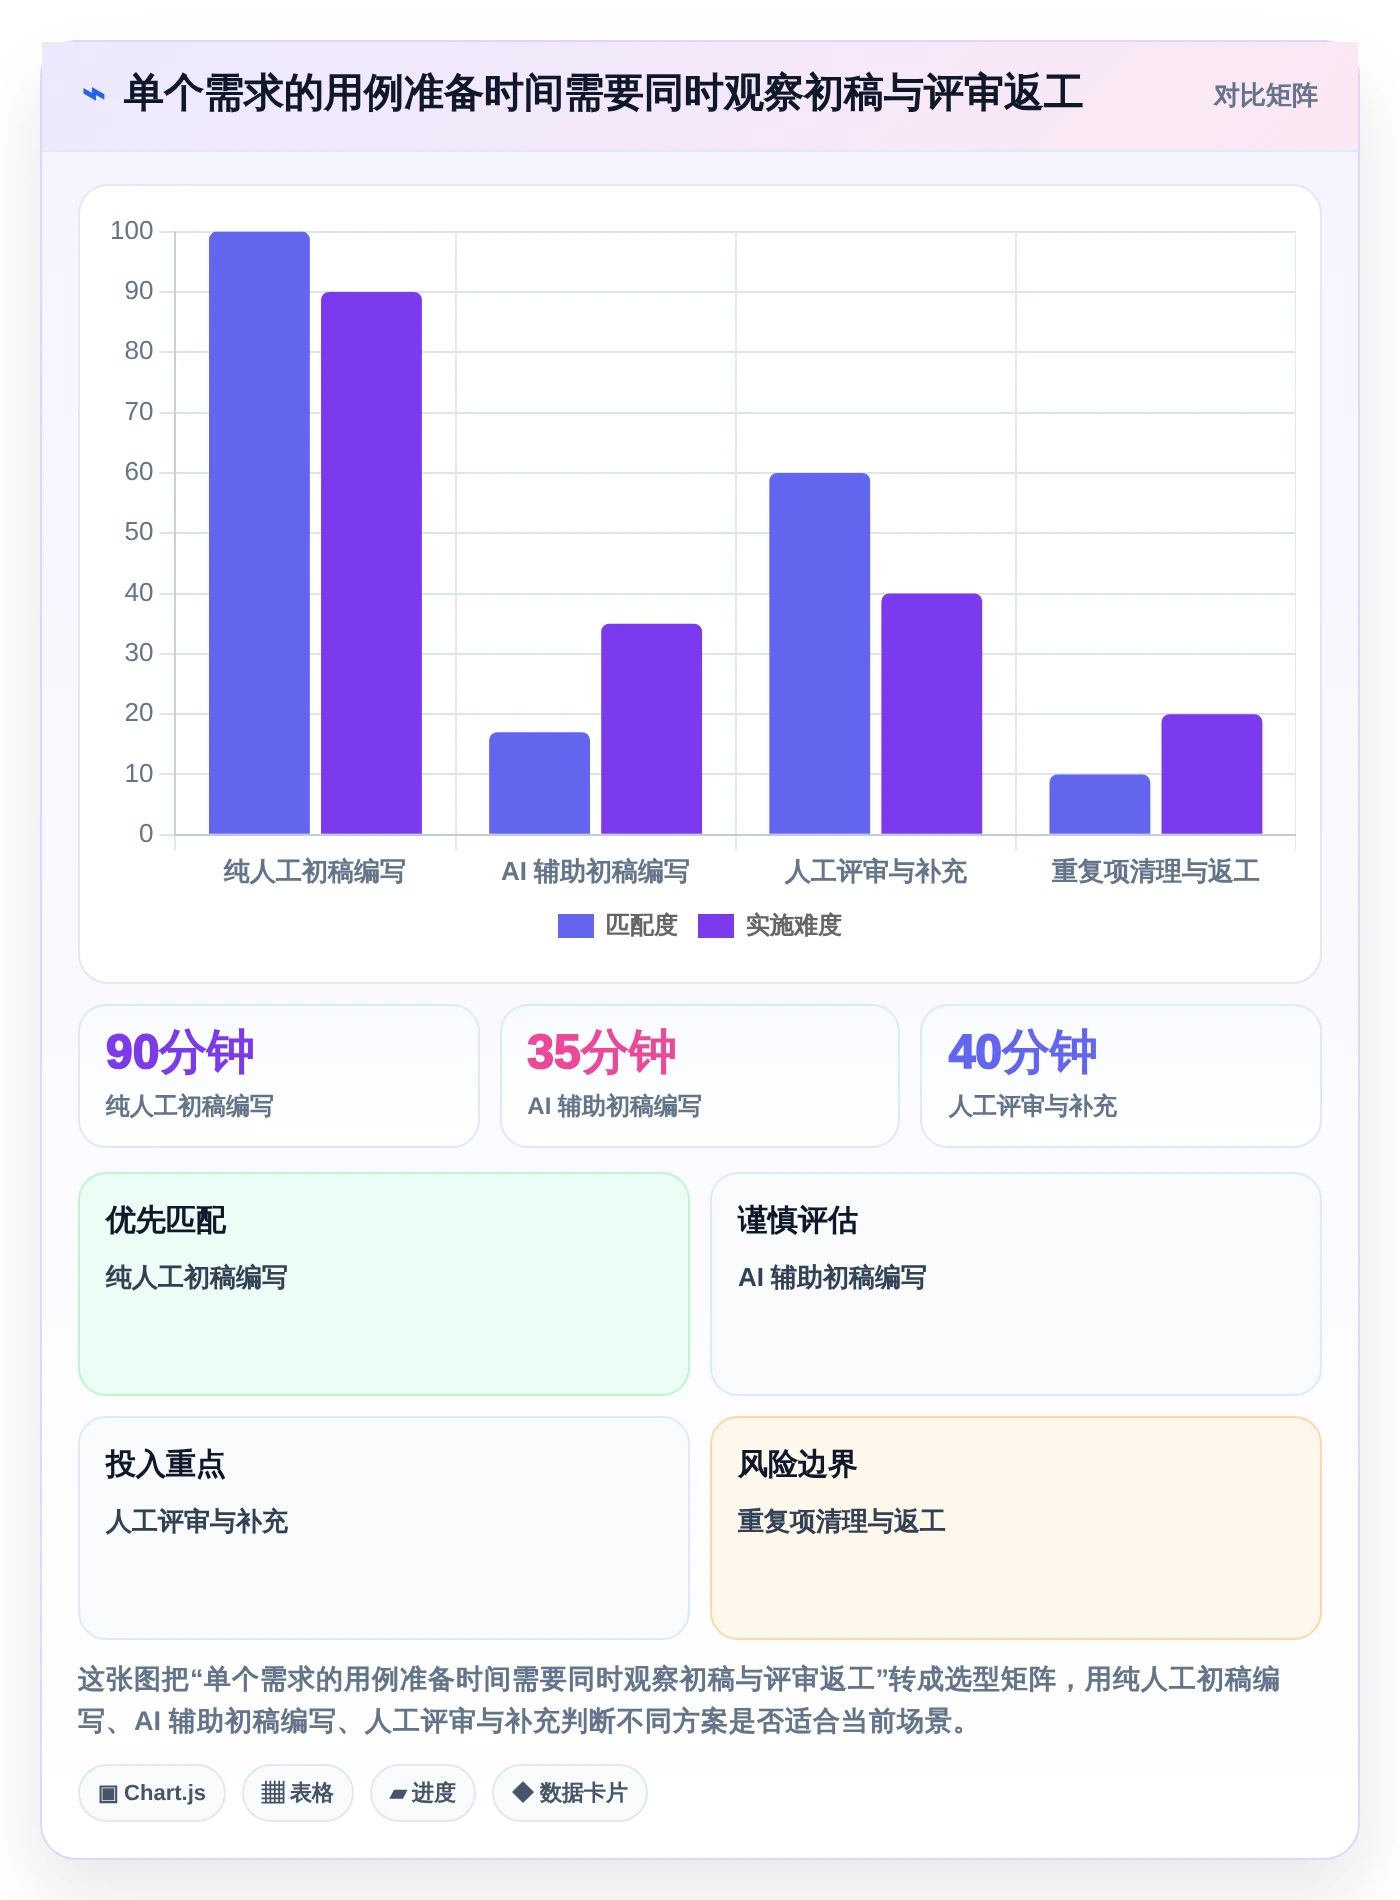Click the 对比矩阵 label in header

tap(1265, 96)
